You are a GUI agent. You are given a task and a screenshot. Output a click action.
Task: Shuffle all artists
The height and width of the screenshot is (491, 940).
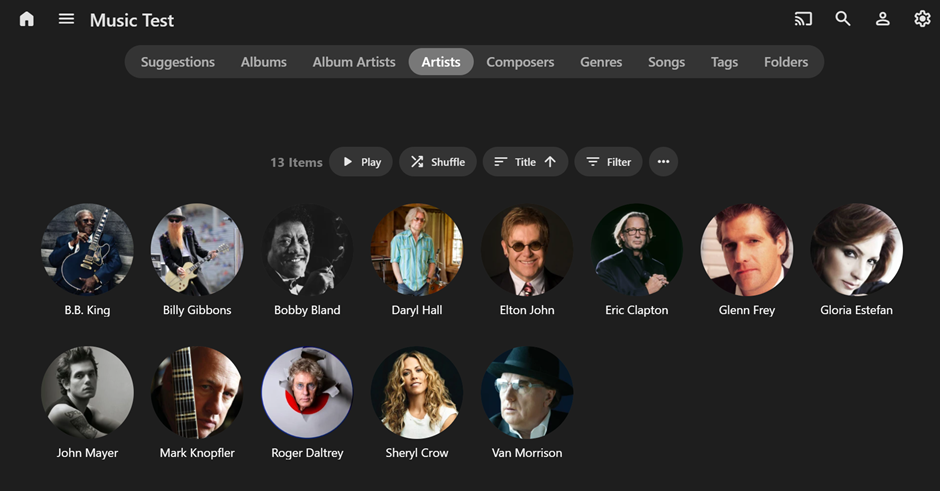click(438, 162)
